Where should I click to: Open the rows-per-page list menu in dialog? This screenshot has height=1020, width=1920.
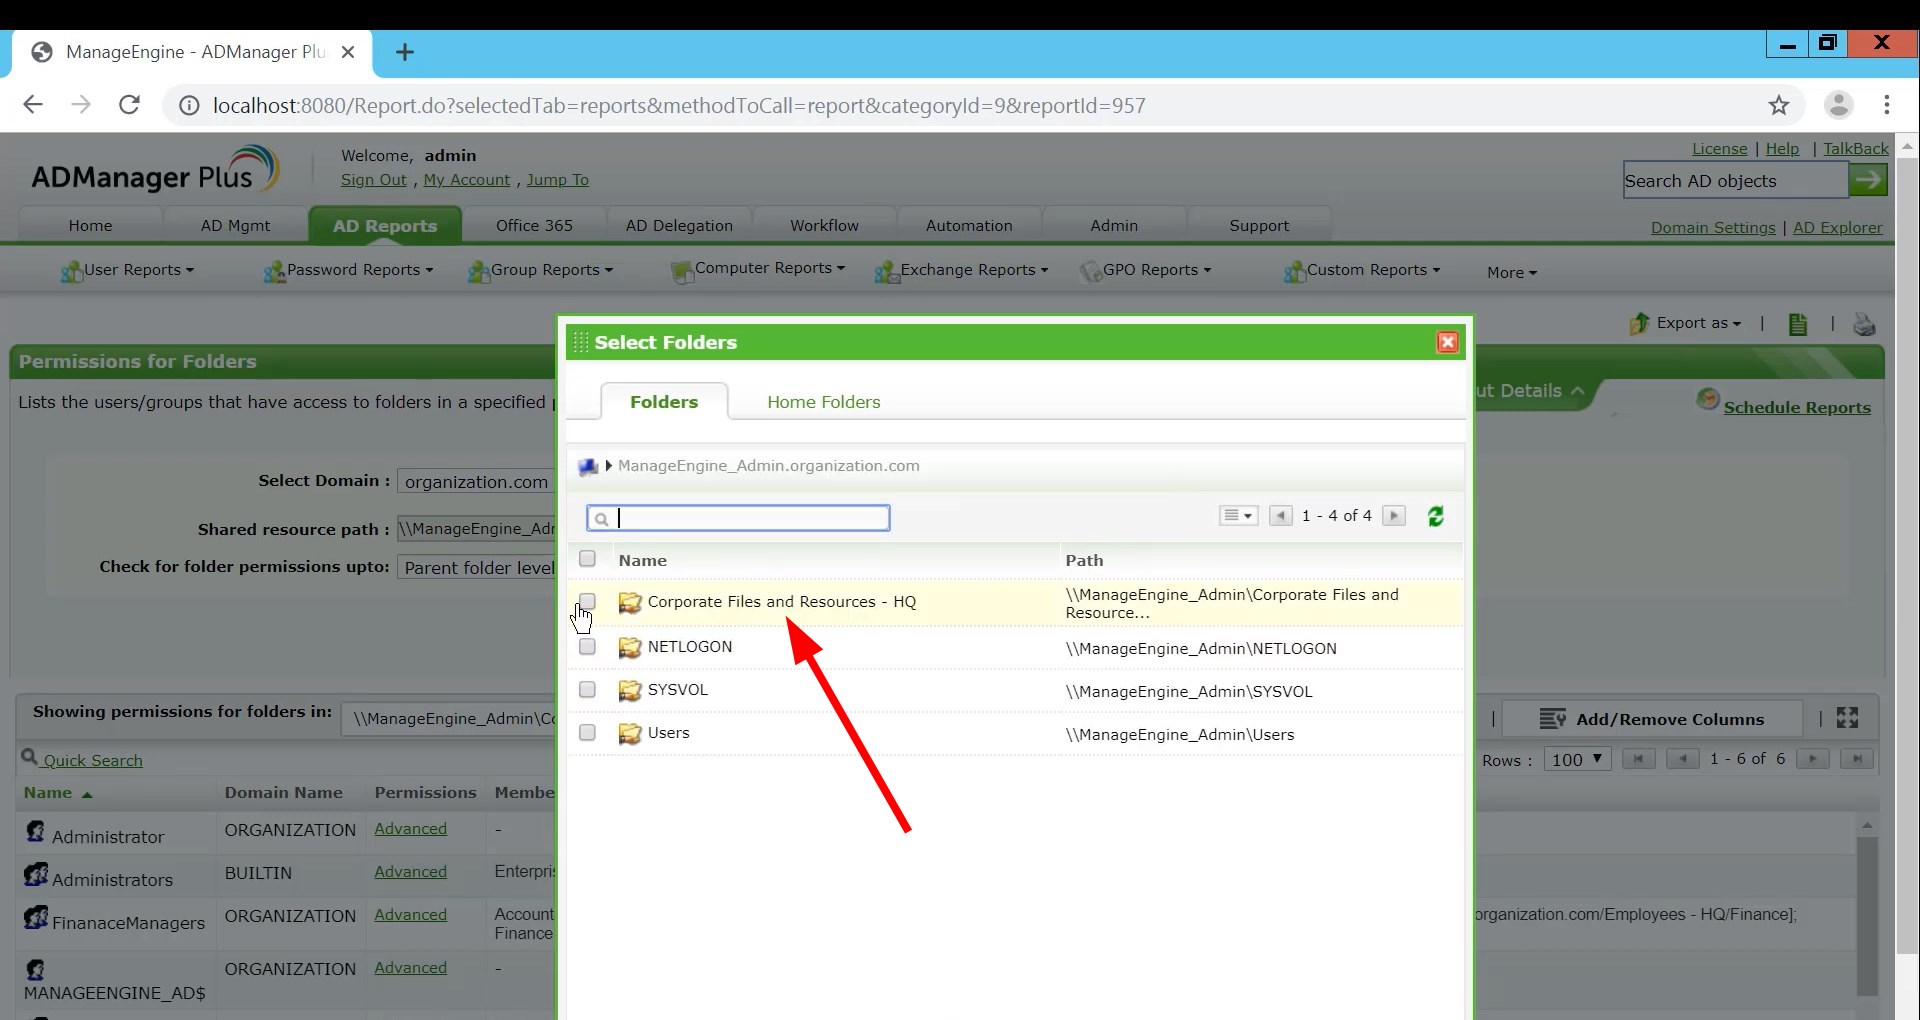(x=1238, y=516)
